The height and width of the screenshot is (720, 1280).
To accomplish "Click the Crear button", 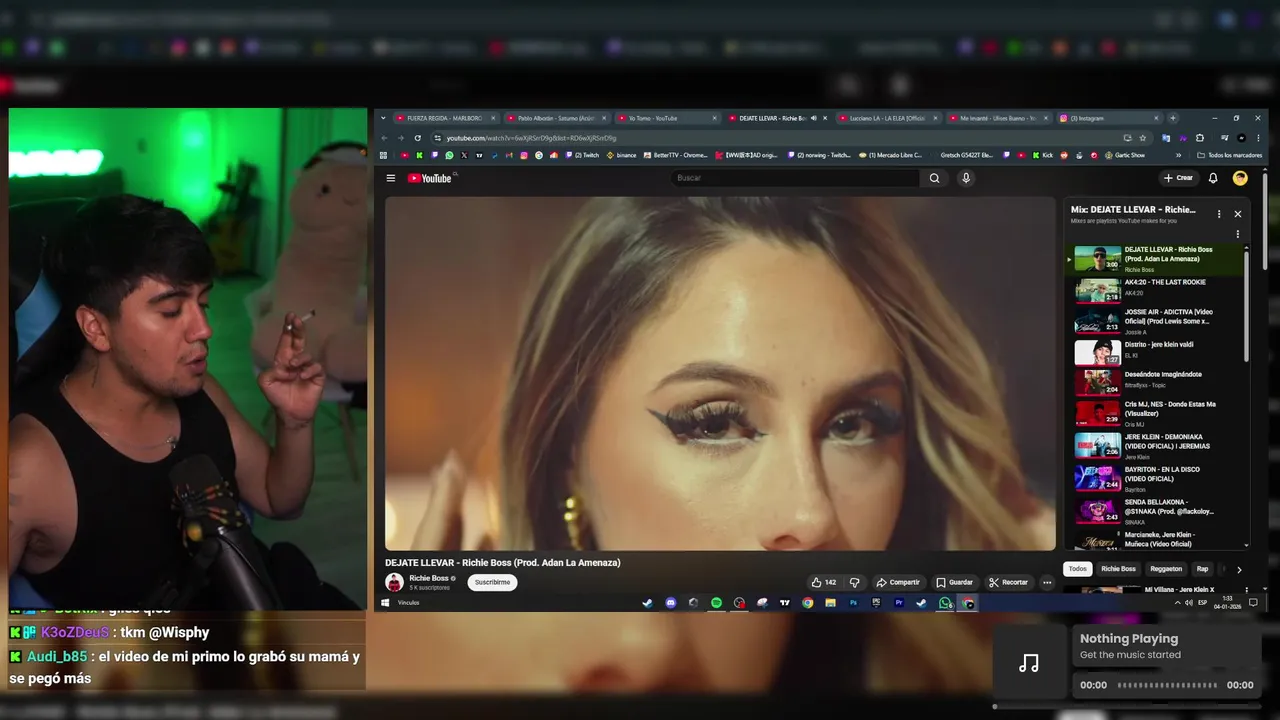I will tap(1178, 178).
